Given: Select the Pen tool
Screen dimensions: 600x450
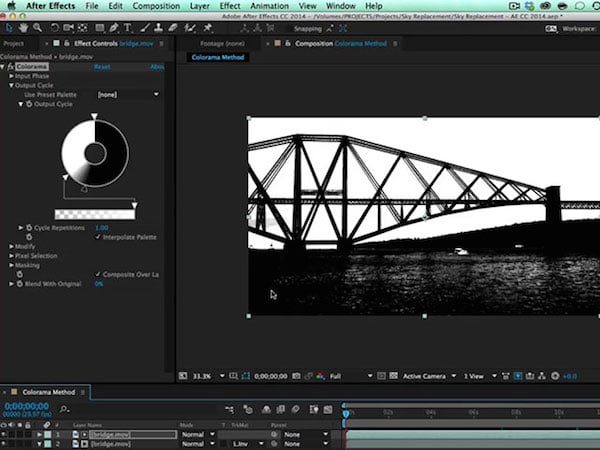Looking at the screenshot, I should point(114,28).
